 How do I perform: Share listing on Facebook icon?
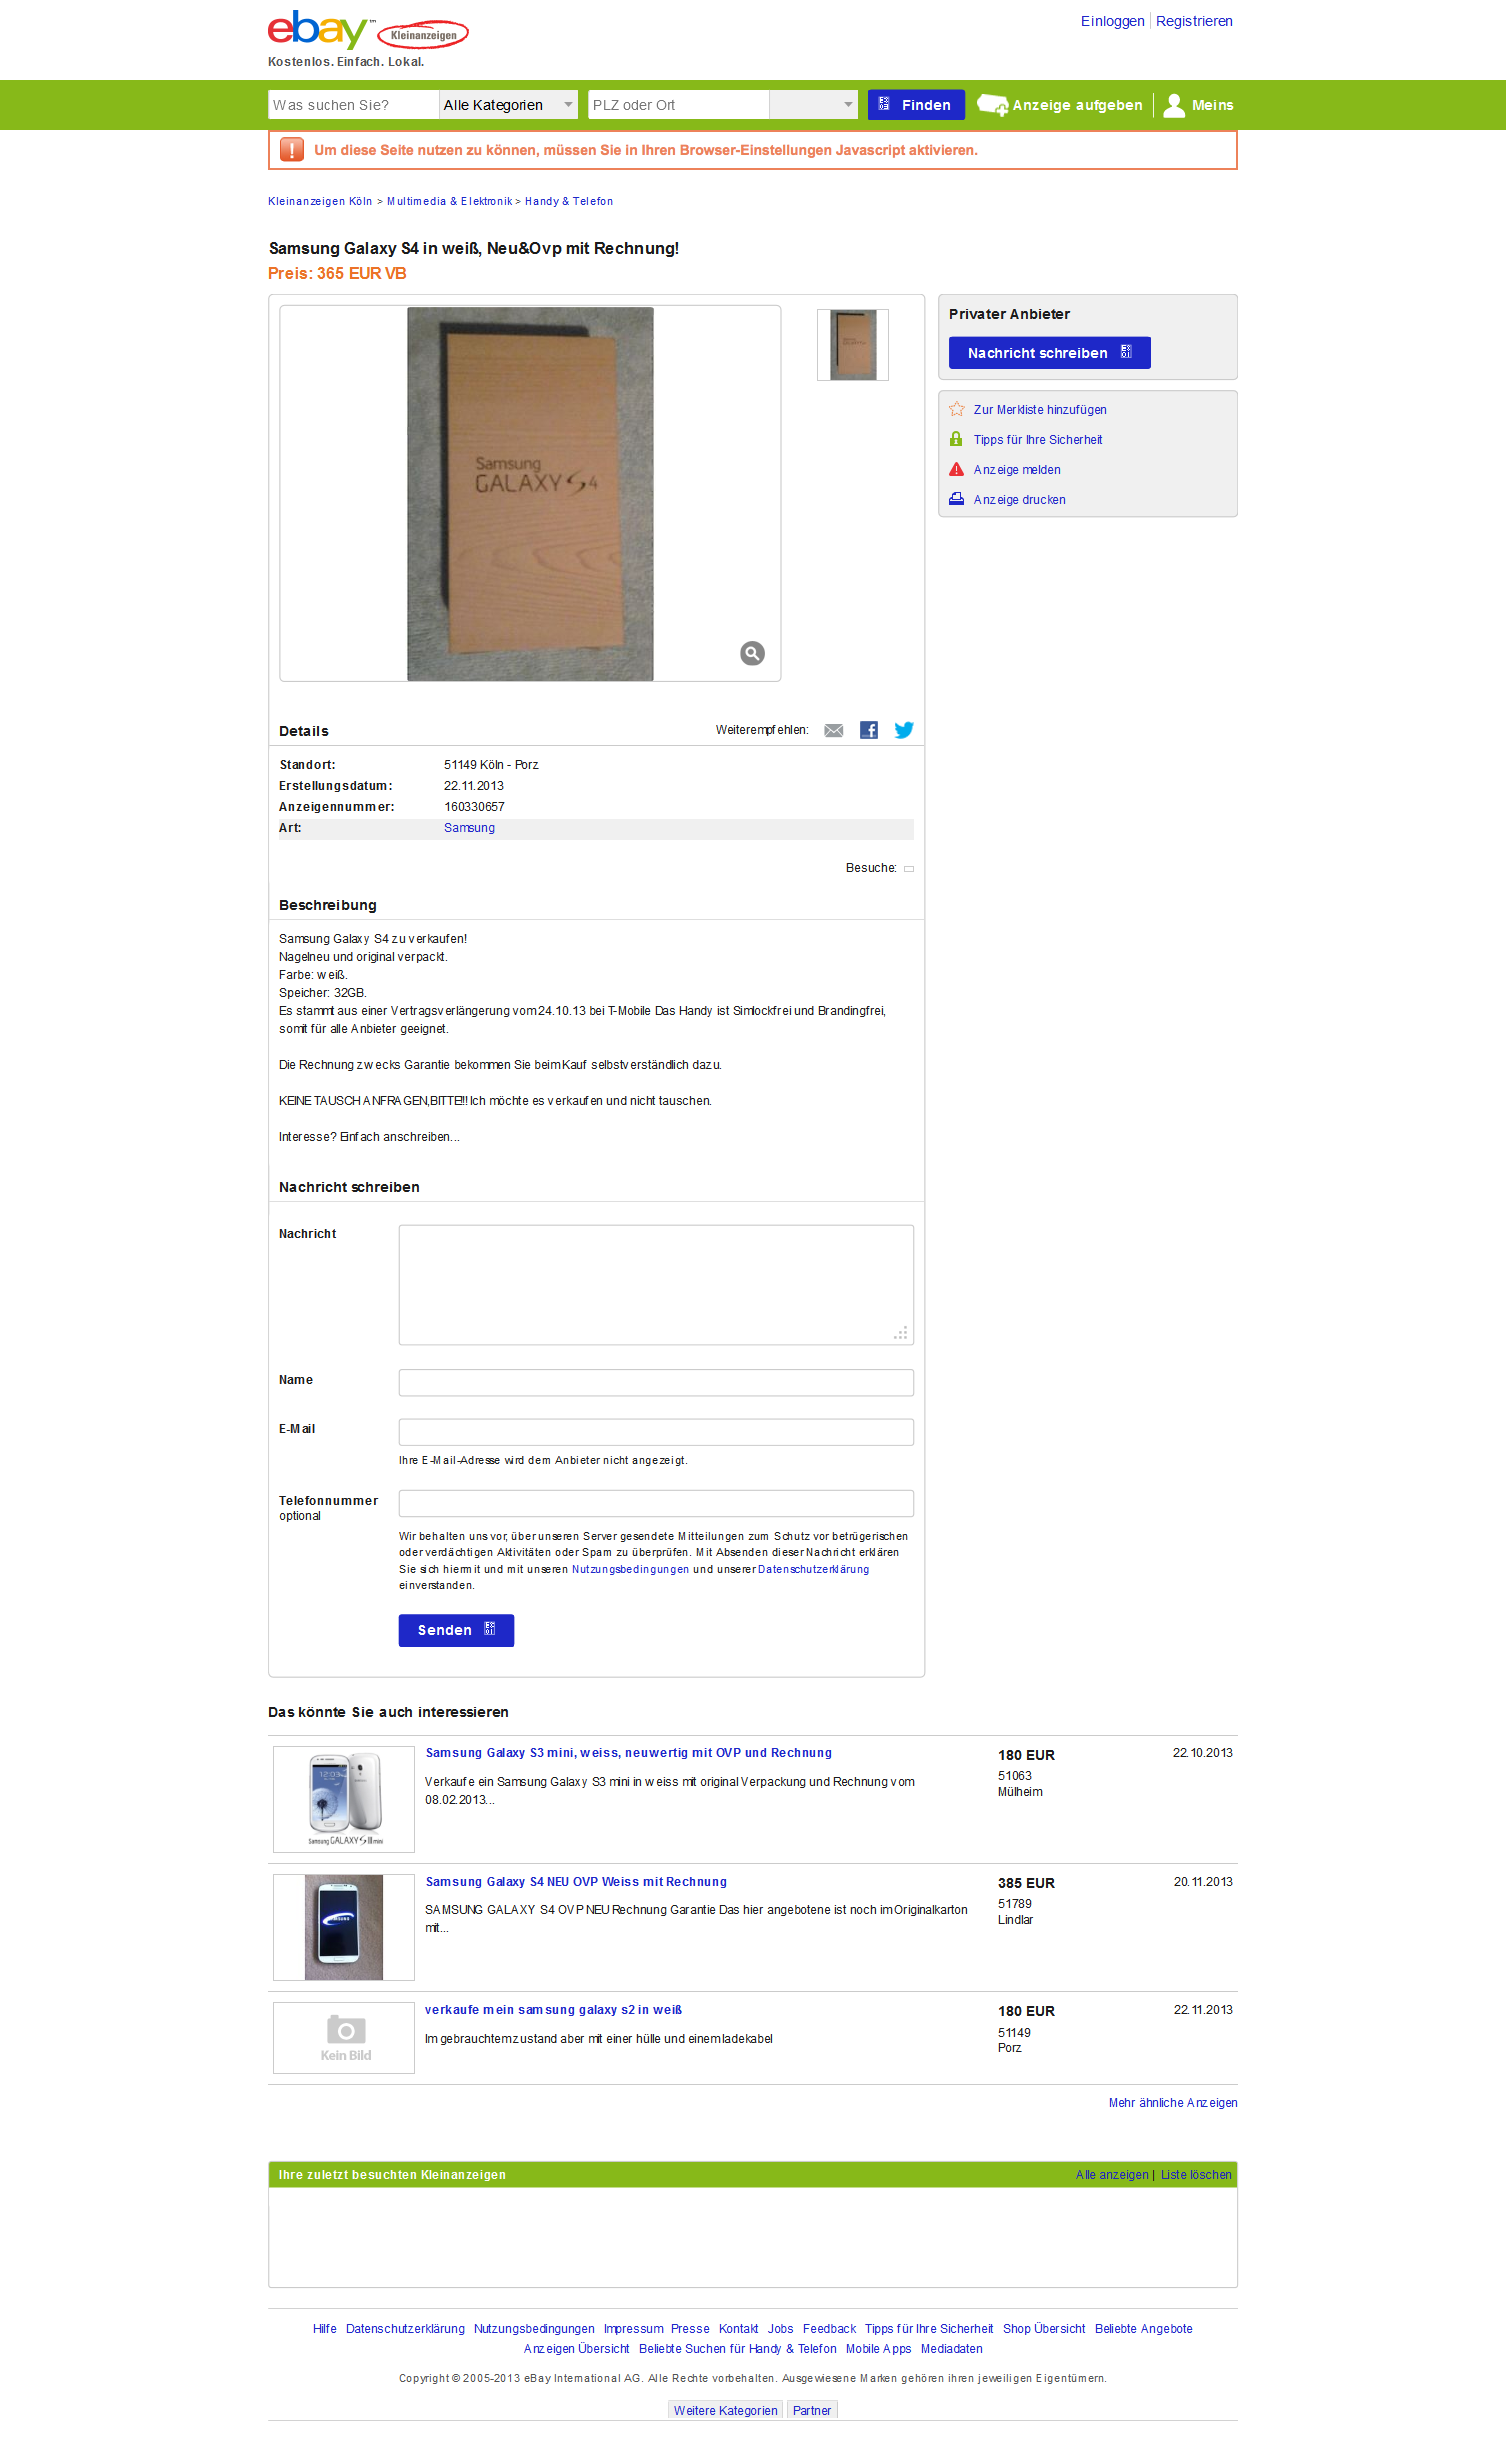click(x=869, y=730)
